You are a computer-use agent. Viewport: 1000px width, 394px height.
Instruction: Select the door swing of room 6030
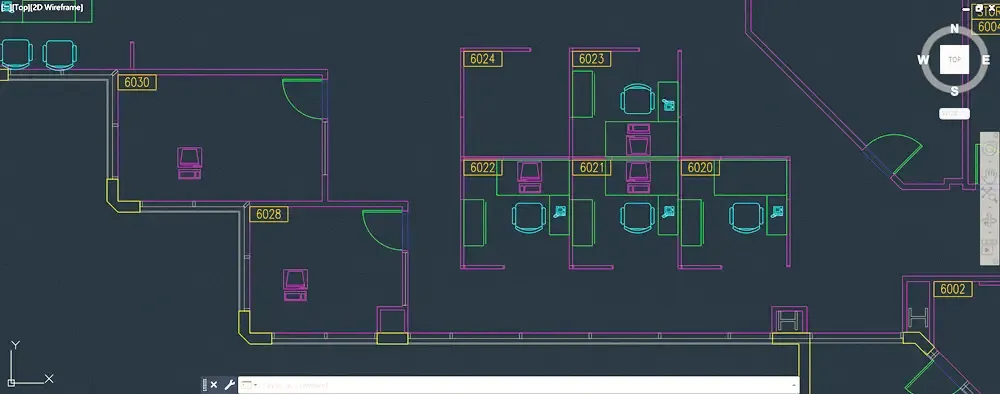point(303,99)
